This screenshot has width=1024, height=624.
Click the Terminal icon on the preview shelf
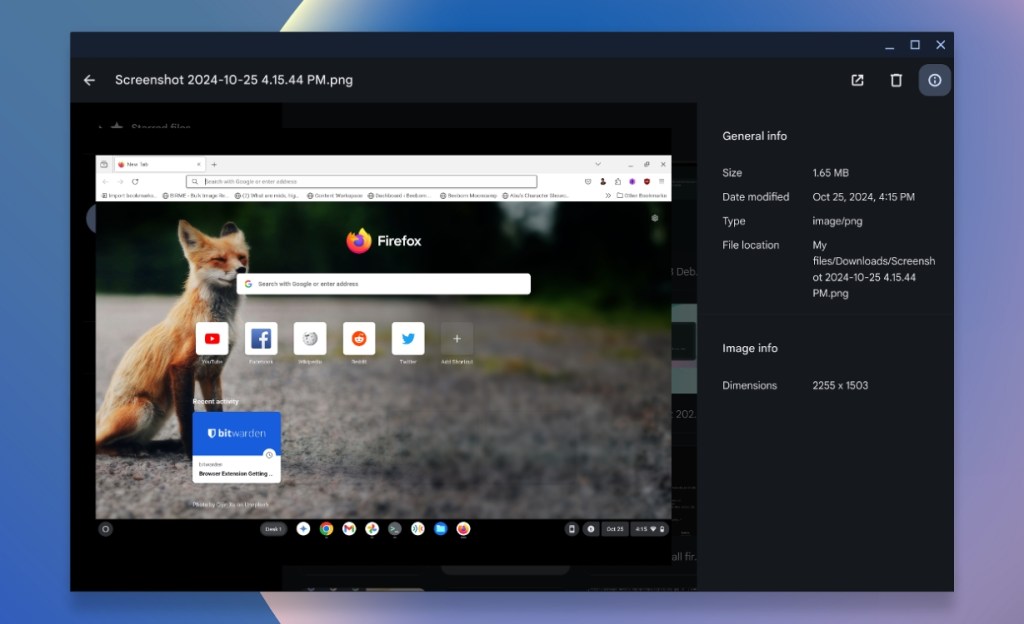394,529
